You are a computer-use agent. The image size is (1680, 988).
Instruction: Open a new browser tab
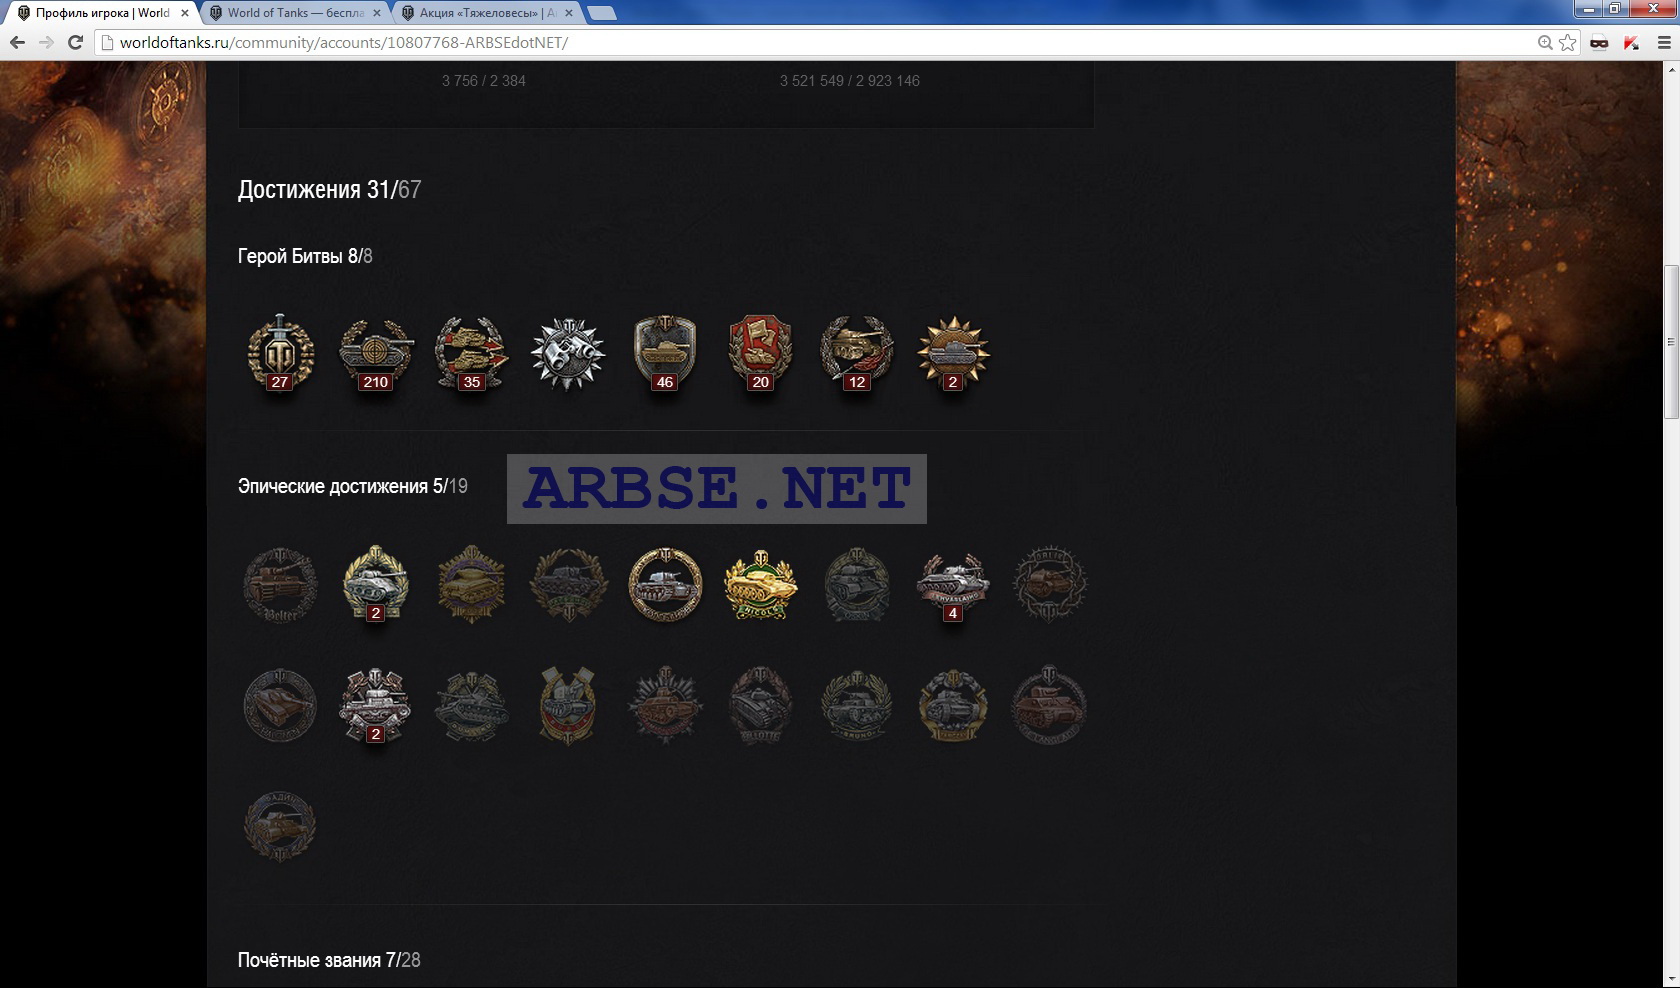[x=601, y=13]
